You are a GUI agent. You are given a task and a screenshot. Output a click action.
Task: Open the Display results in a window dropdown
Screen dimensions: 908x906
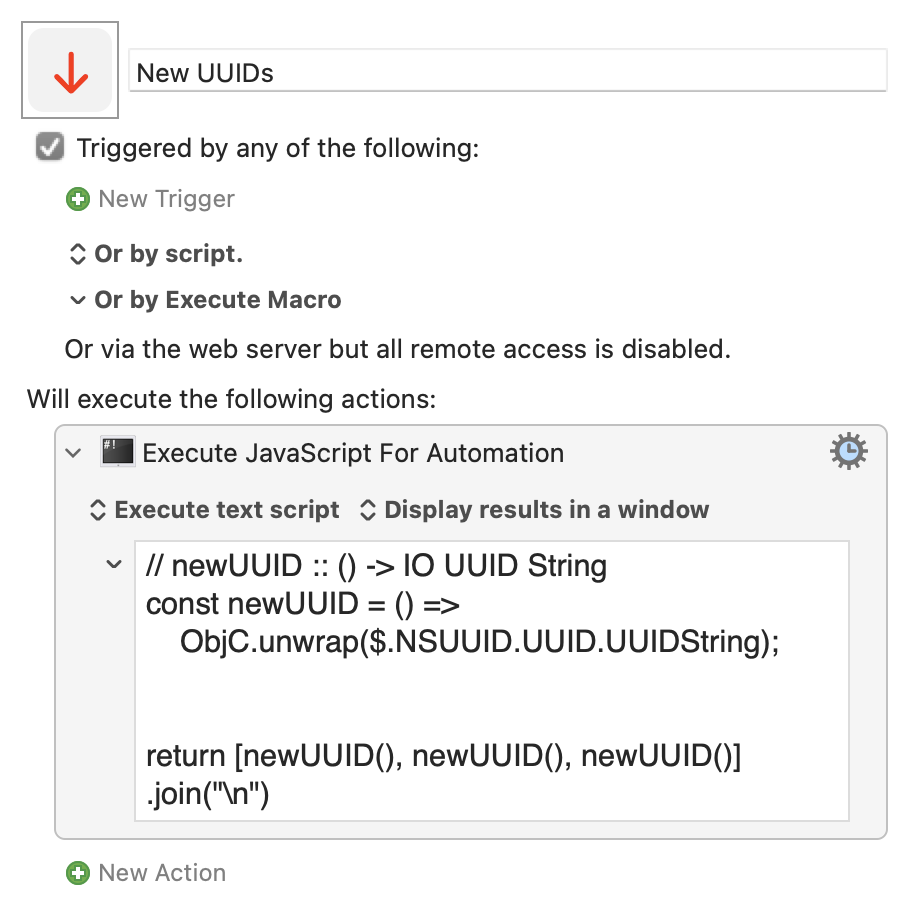point(534,510)
